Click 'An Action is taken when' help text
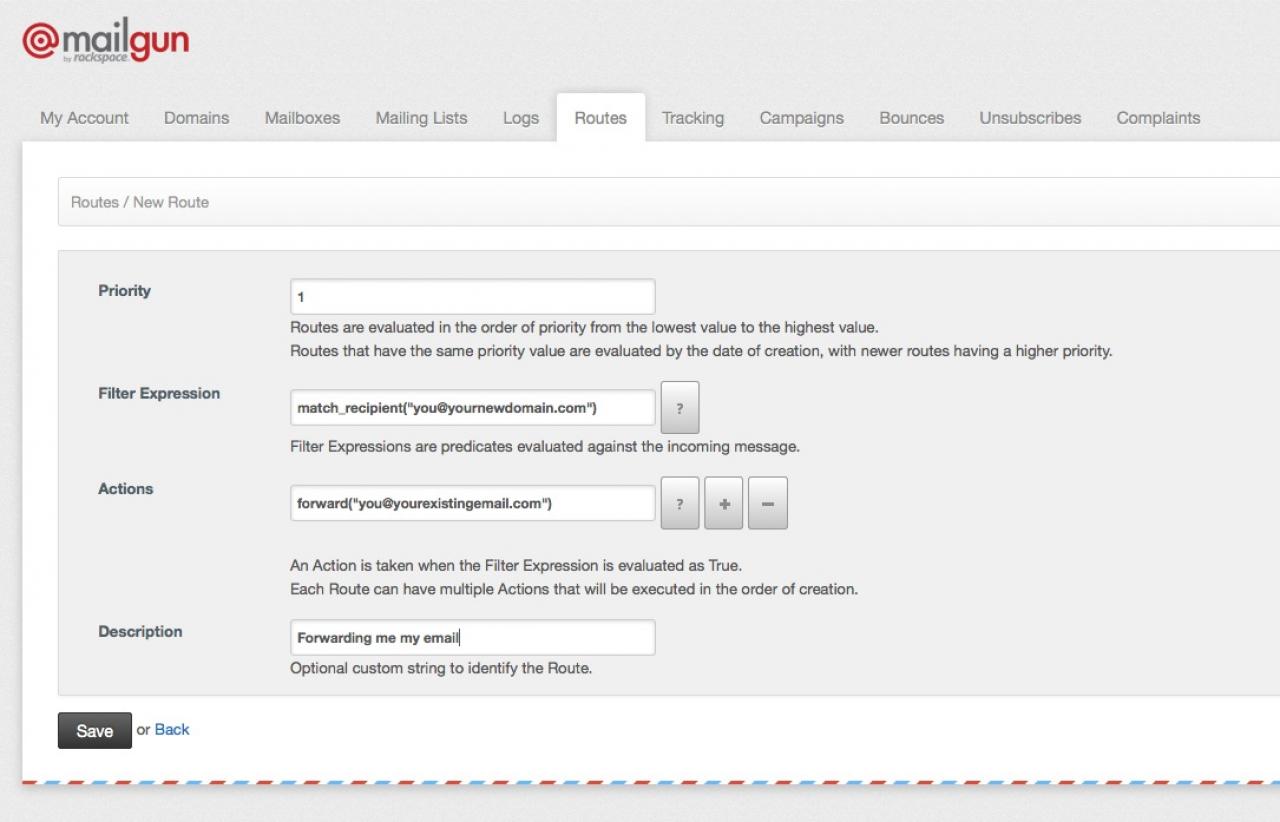The image size is (1280, 822). pyautogui.click(x=516, y=565)
